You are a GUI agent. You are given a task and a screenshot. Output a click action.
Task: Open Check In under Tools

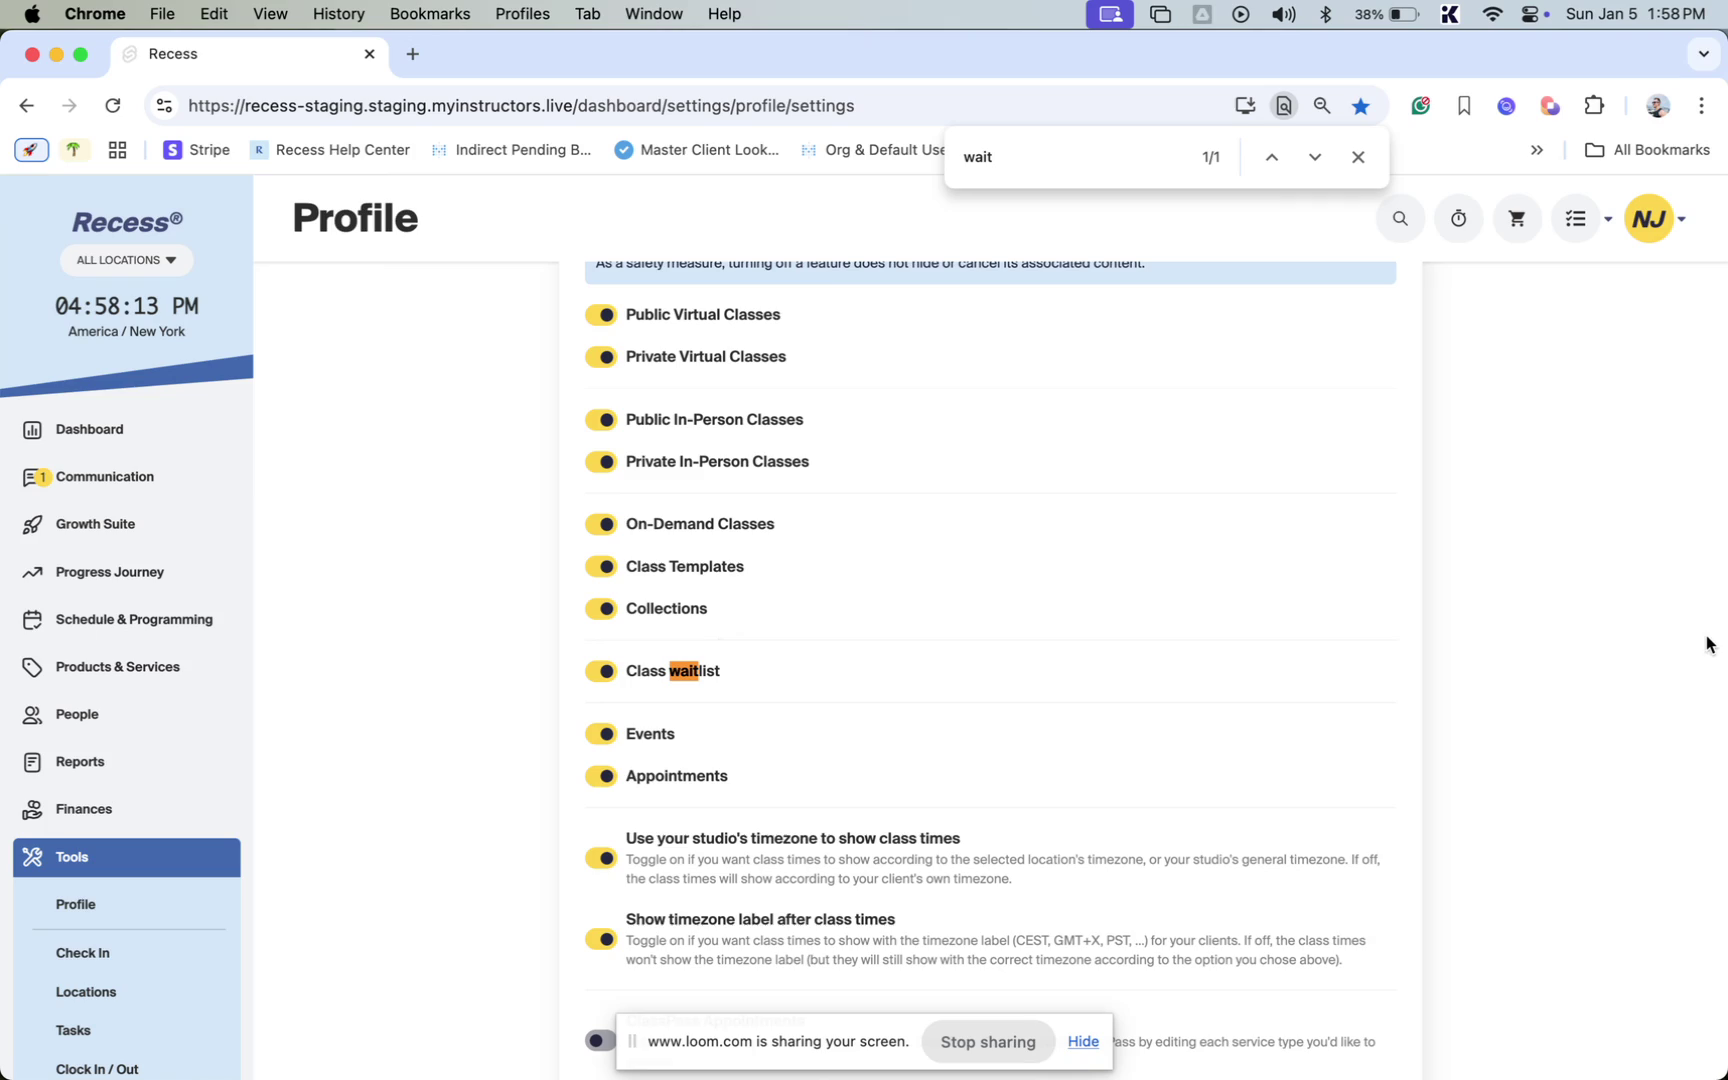coord(83,953)
